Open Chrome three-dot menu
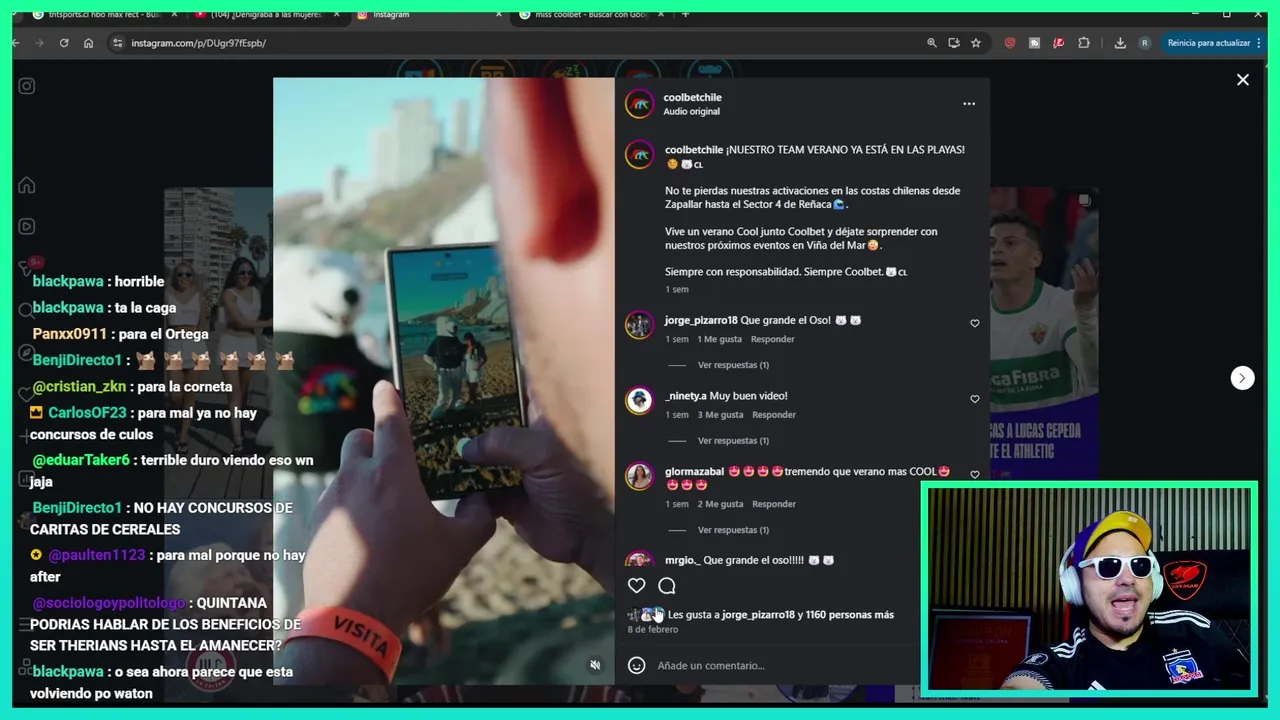Viewport: 1280px width, 720px height. point(1259,43)
